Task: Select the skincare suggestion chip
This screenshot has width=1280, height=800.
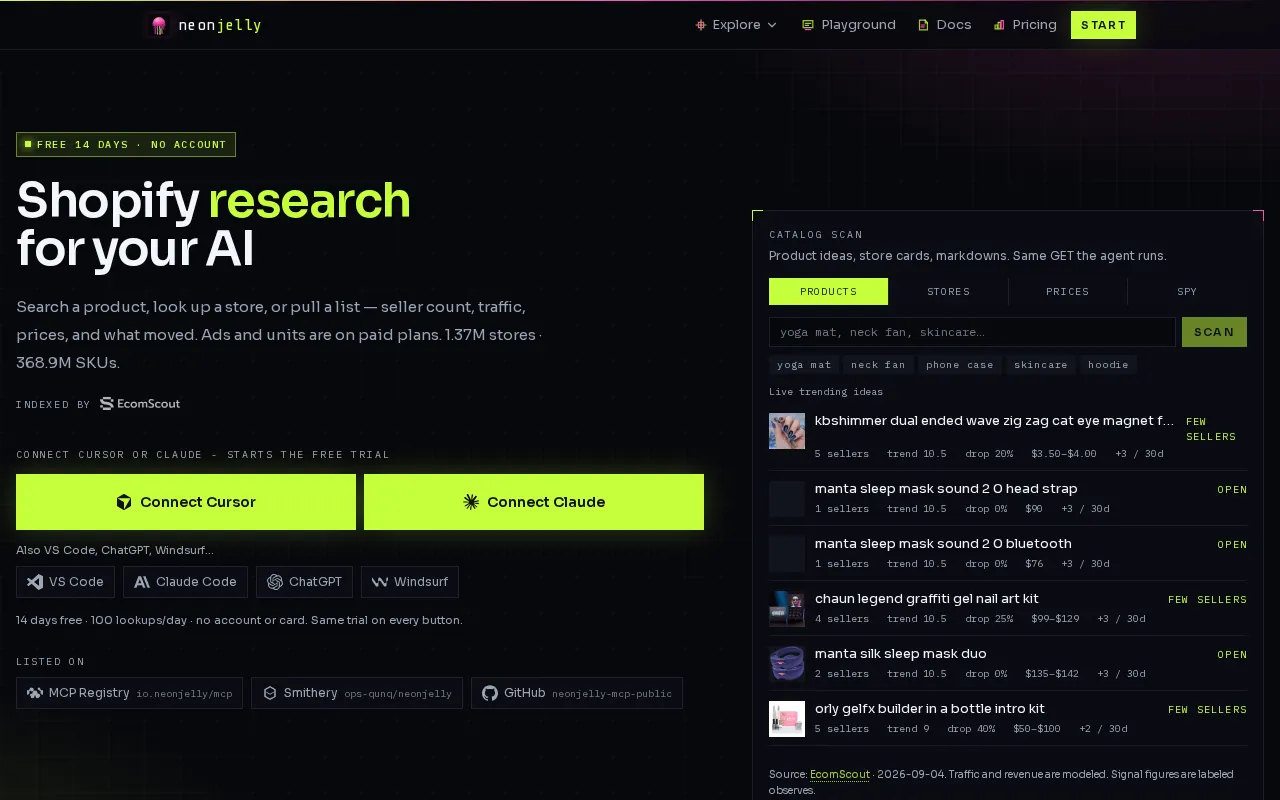Action: coord(1041,365)
